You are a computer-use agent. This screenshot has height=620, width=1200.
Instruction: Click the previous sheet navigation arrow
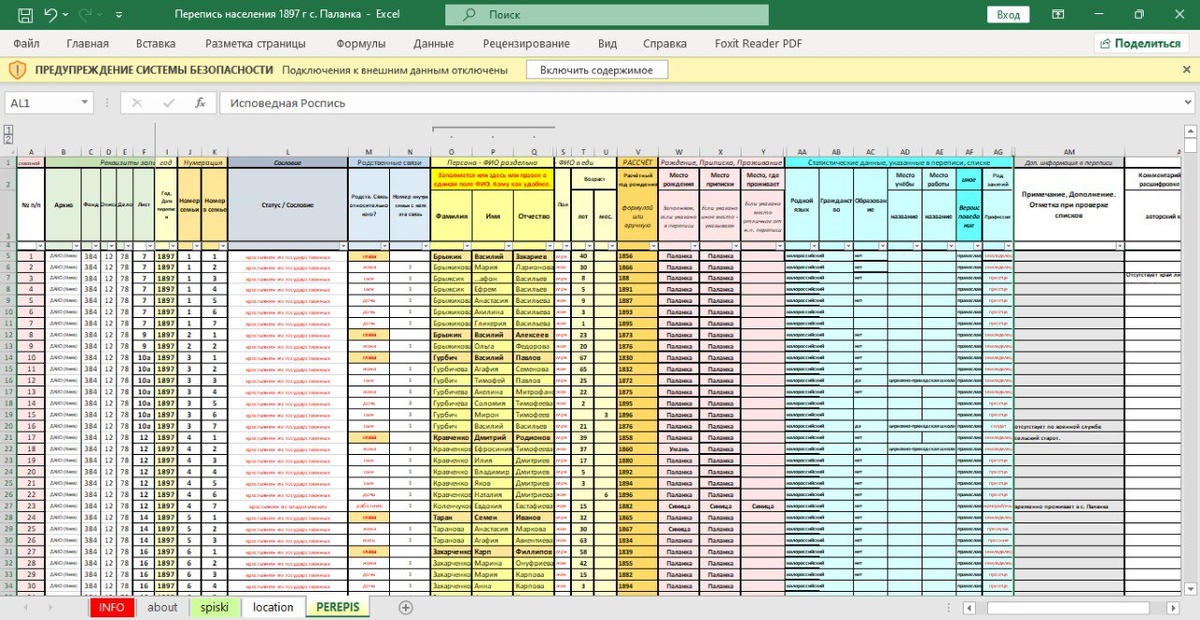(x=24, y=607)
